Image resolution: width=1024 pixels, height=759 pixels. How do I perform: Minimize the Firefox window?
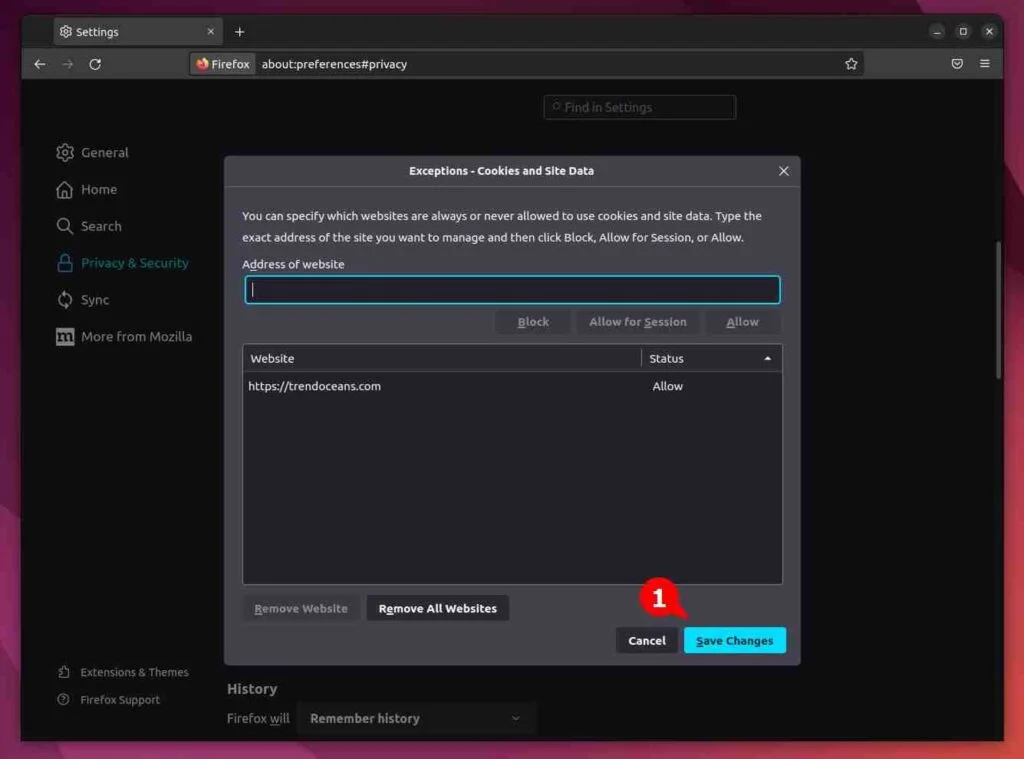(936, 31)
